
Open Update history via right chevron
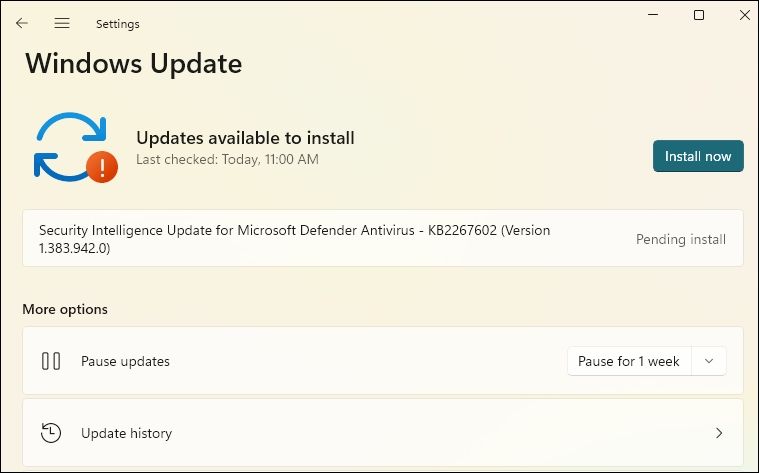719,433
